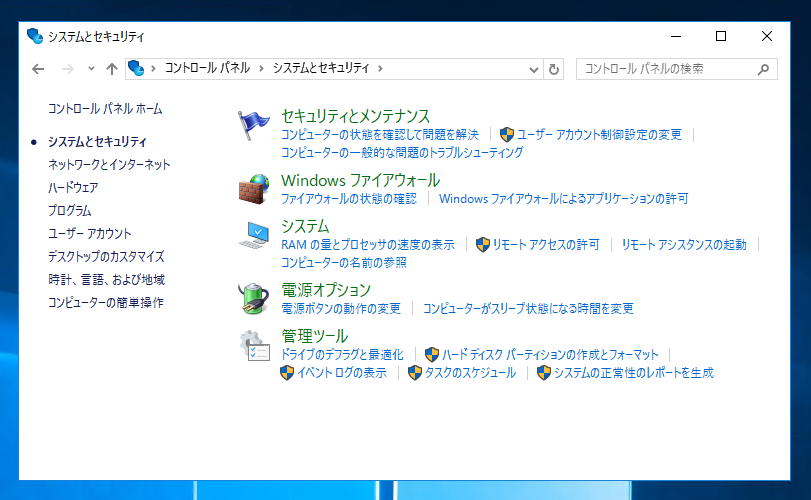Click コンピューターの状態を確認して問題を解決
This screenshot has width=811, height=500.
(380, 135)
